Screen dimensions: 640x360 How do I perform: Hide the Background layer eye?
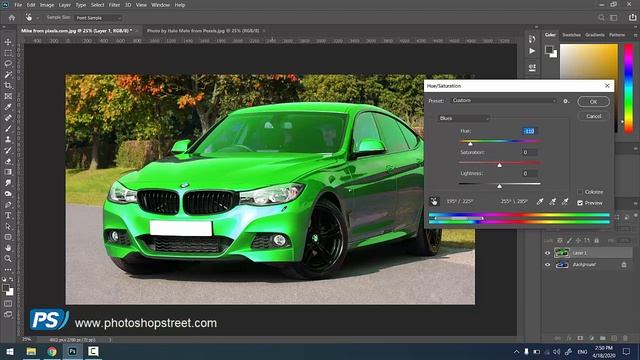(x=547, y=264)
